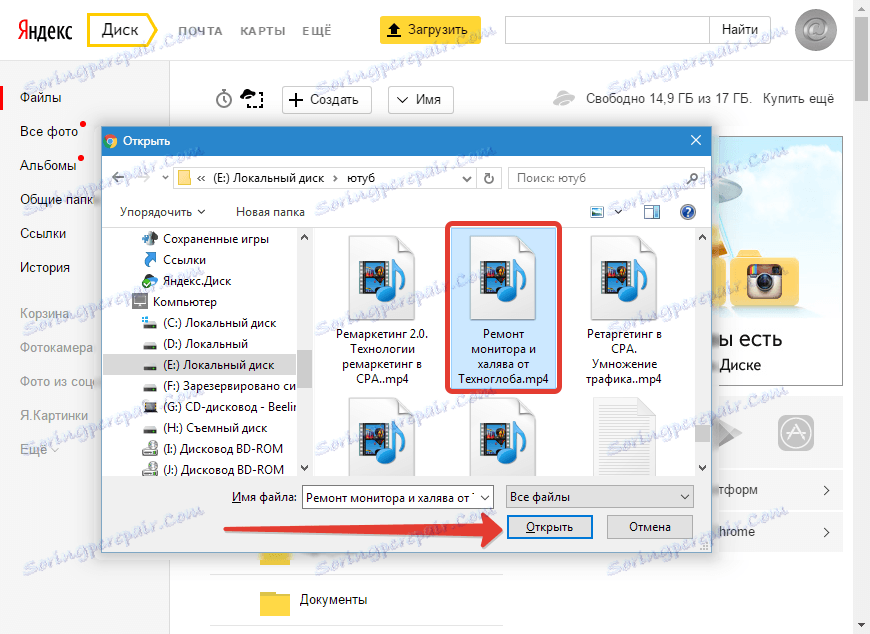Expand the address bar history dropdown

tap(467, 178)
